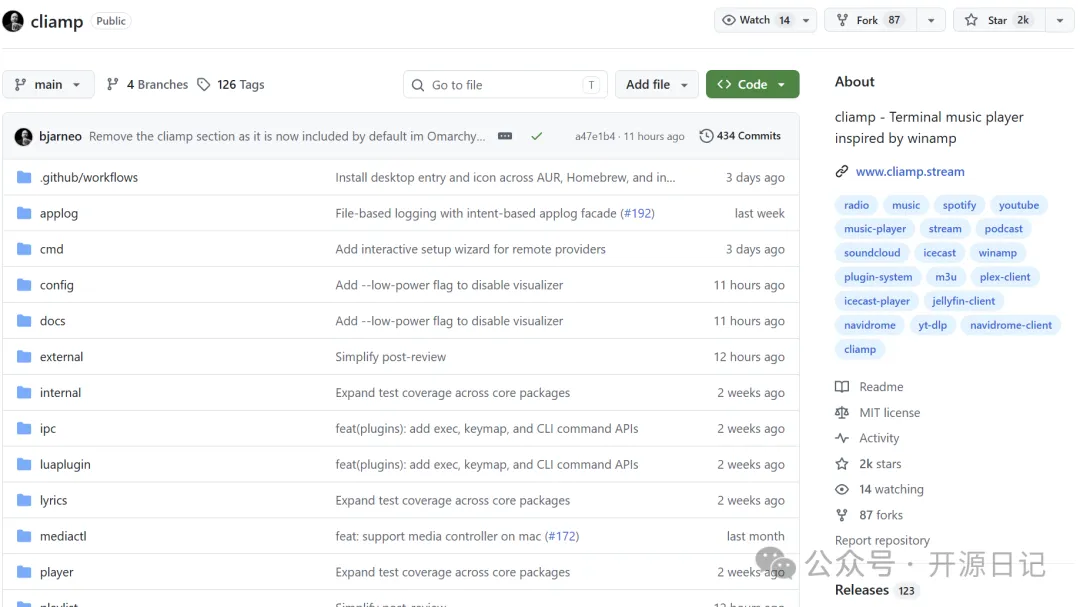
Task: Click the Activity pulse icon
Action: [x=842, y=438]
